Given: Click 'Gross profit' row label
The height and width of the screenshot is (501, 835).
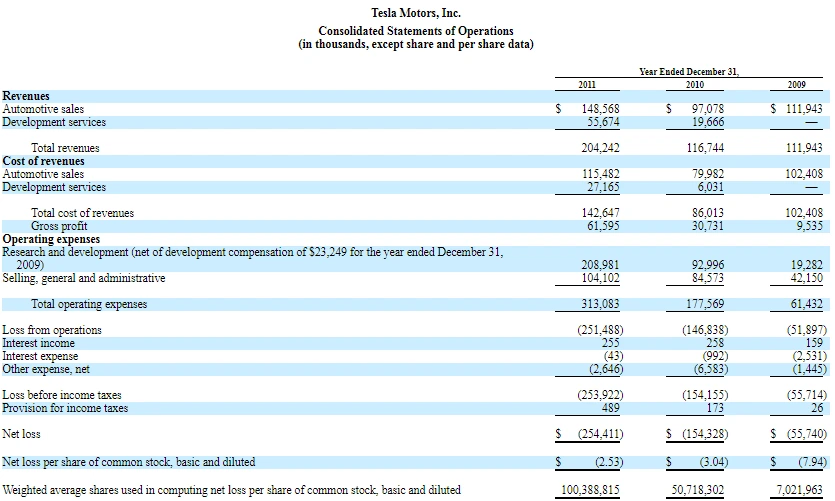Looking at the screenshot, I should pyautogui.click(x=59, y=226).
